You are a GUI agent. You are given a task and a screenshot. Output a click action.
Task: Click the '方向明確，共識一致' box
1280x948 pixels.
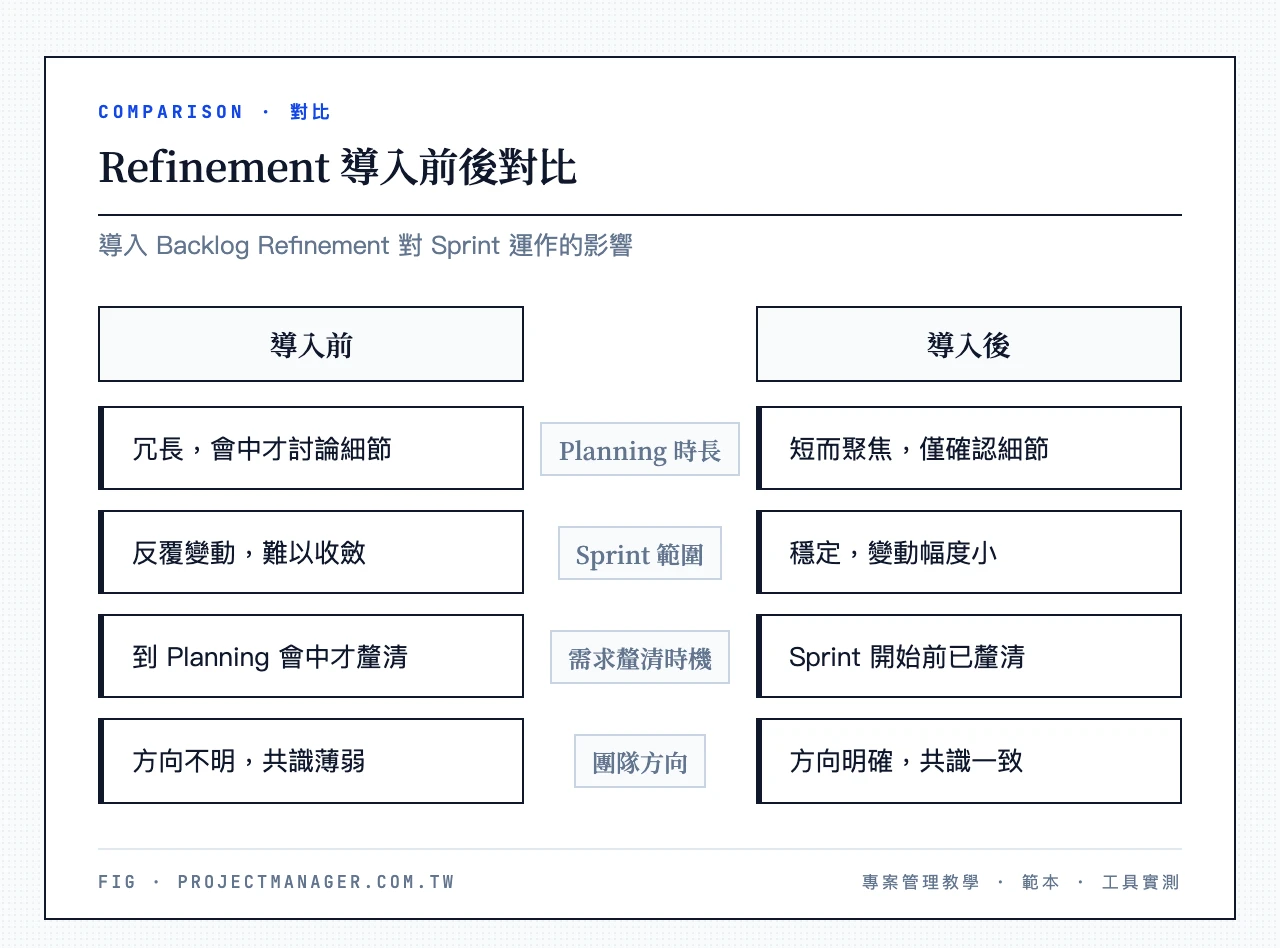tap(969, 761)
